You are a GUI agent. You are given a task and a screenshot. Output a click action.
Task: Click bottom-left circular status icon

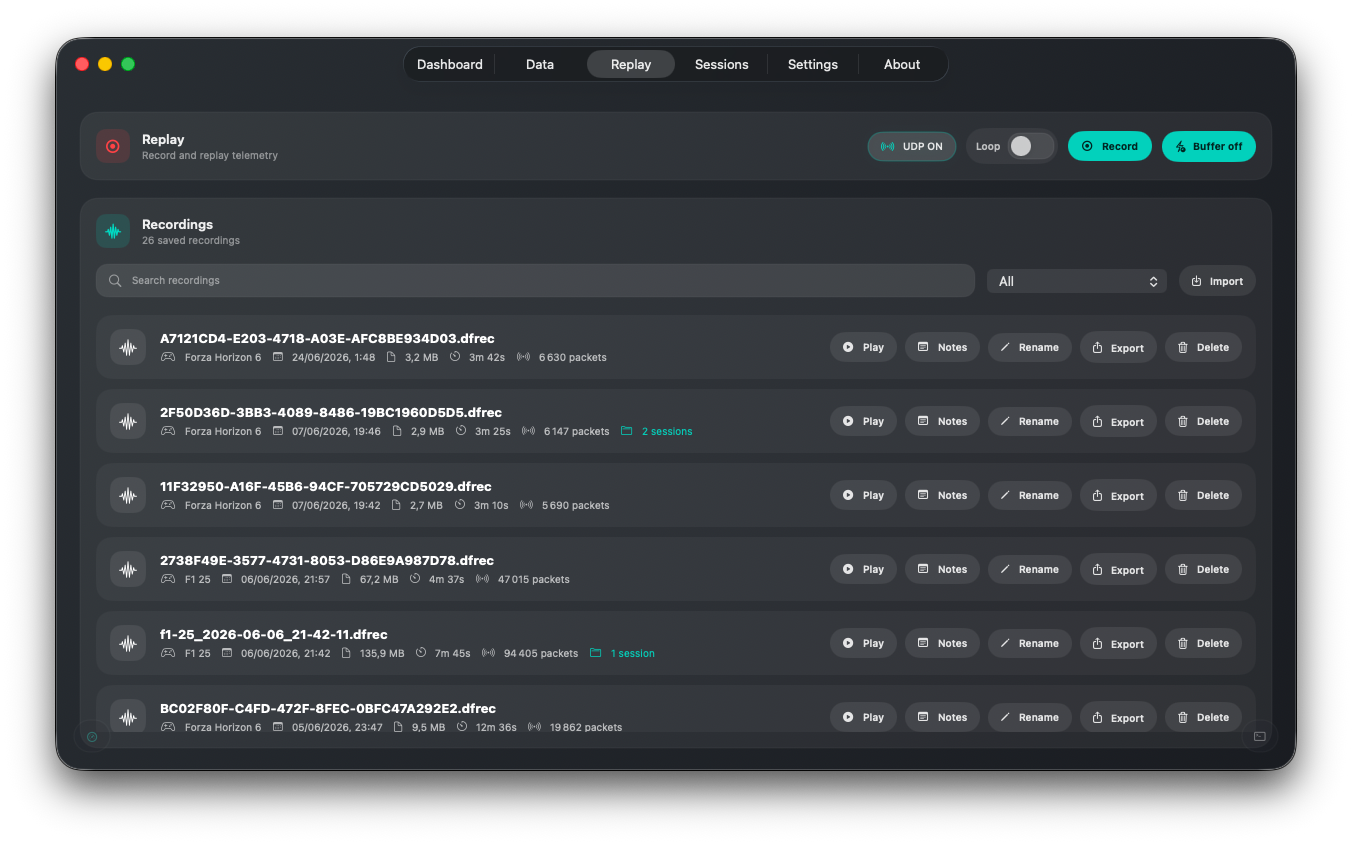[92, 737]
